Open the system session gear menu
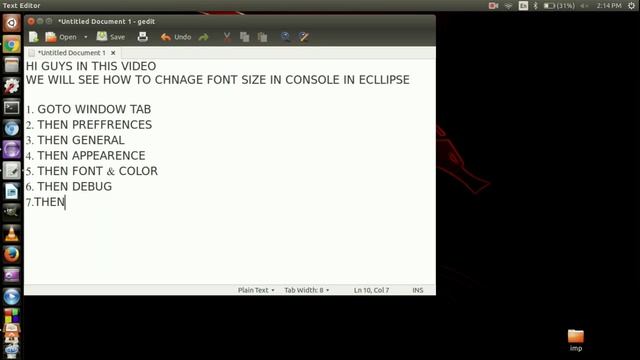The image size is (640, 360). pos(631,6)
